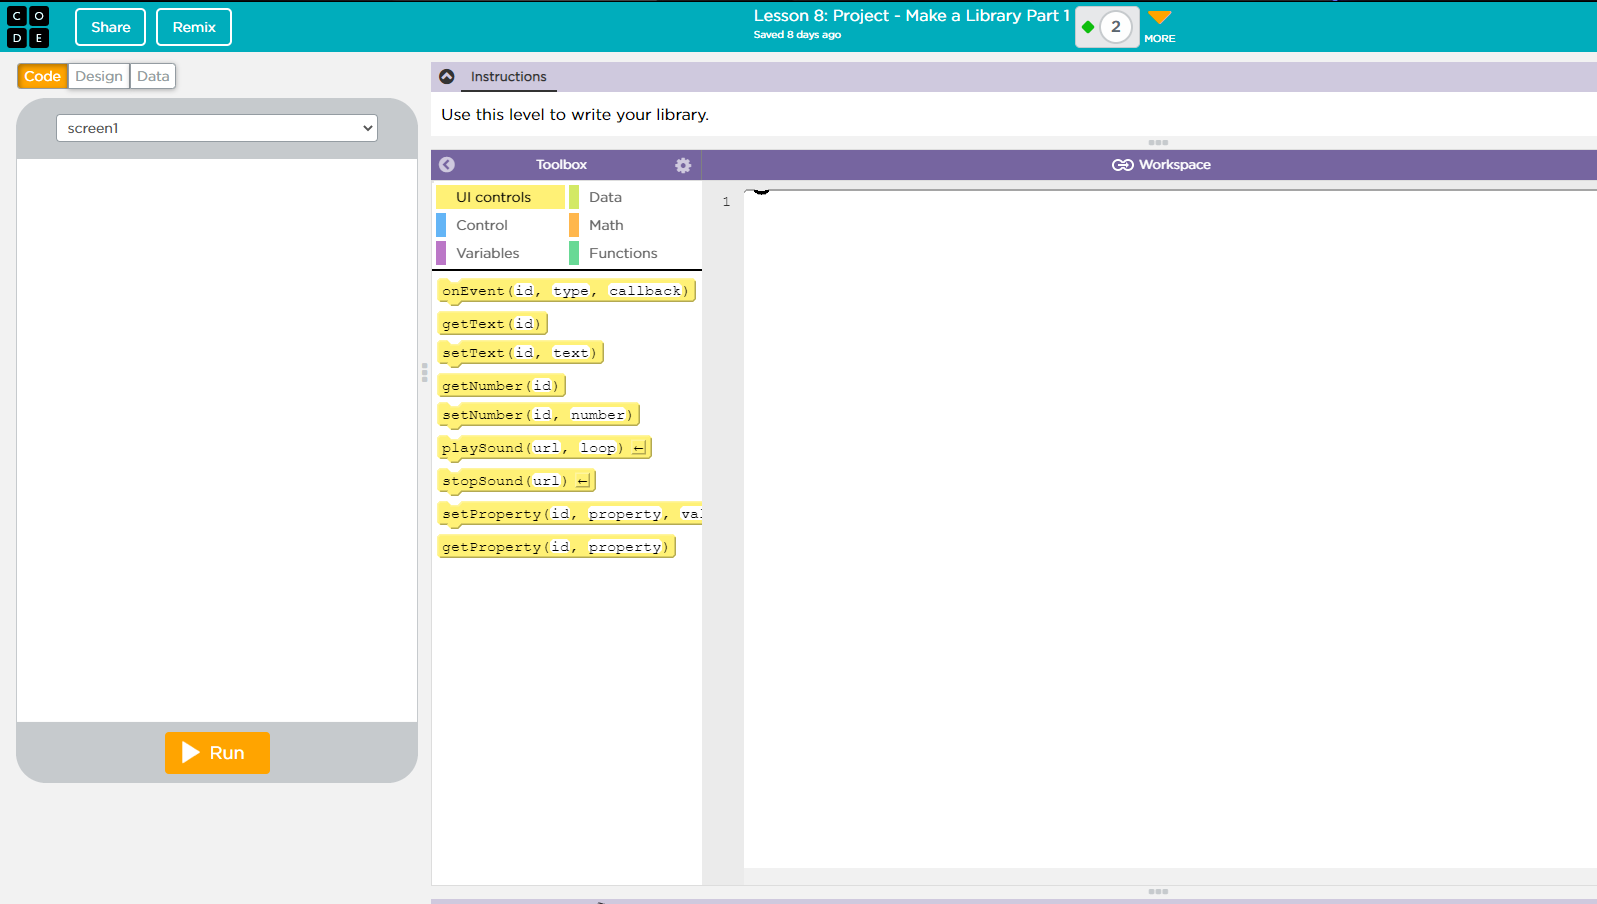1597x904 pixels.
Task: Hide the Toolbox using the arrow icon
Action: tap(447, 165)
